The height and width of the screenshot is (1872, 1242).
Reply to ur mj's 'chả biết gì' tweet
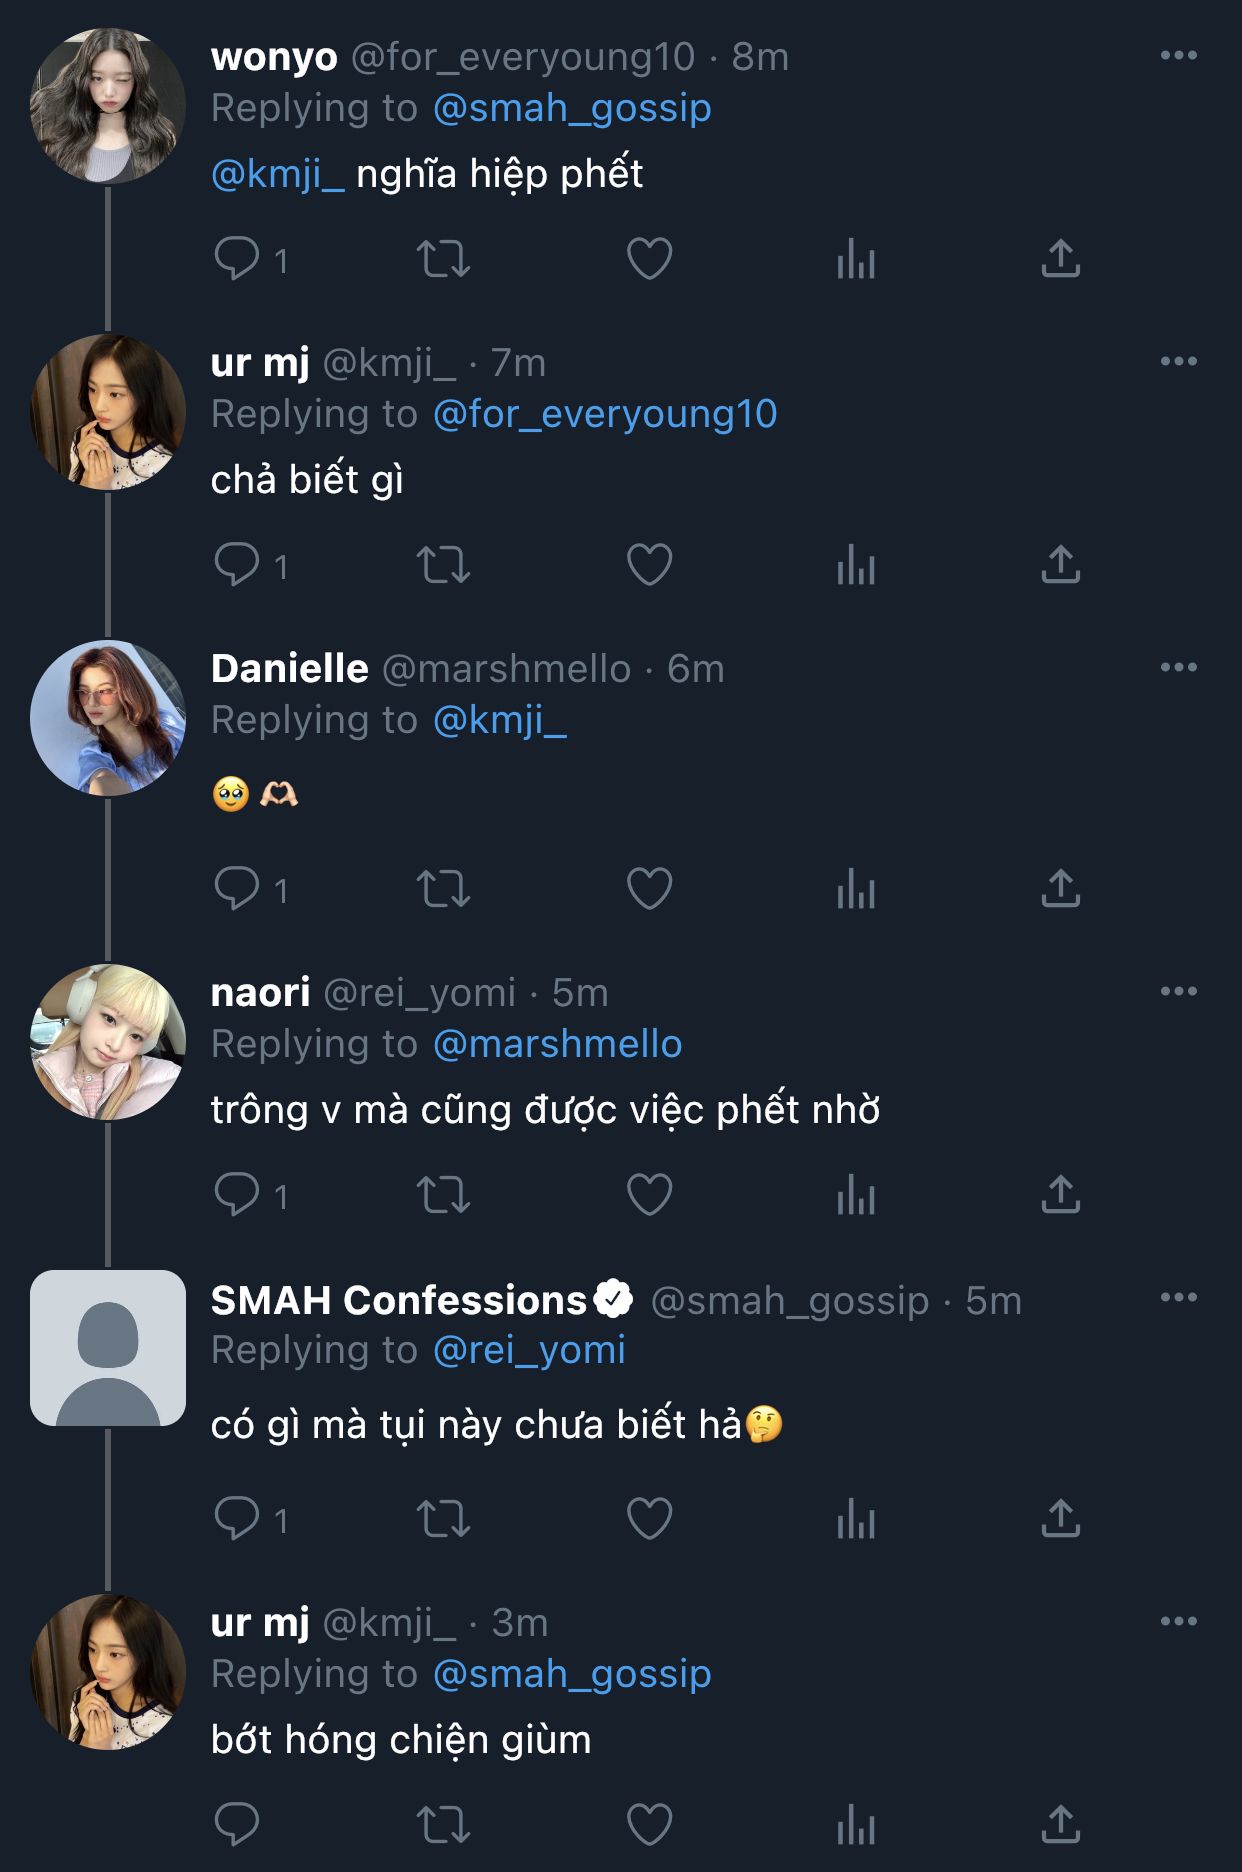coord(237,565)
